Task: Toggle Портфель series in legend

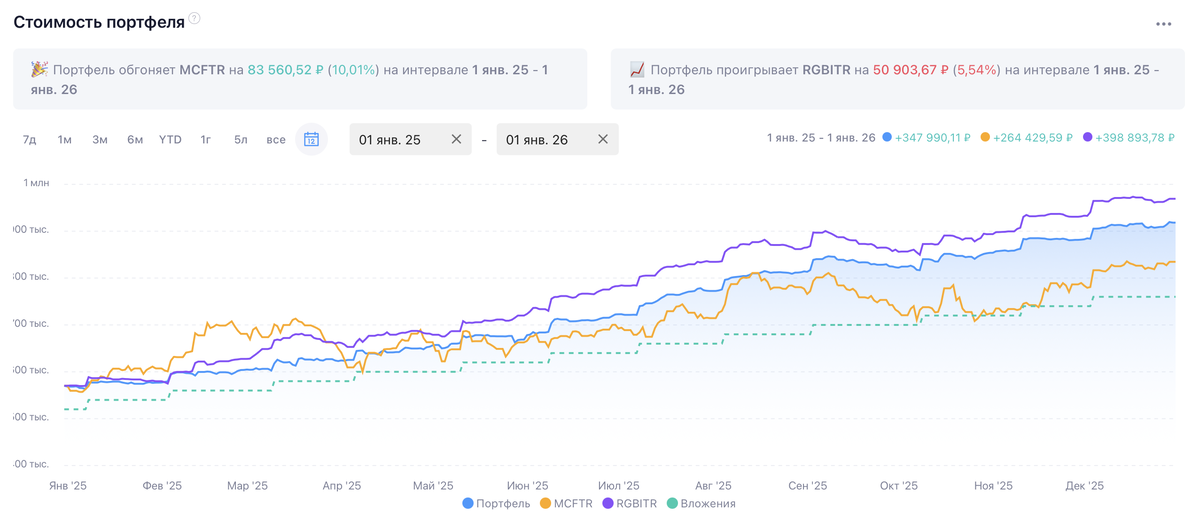Action: 497,503
